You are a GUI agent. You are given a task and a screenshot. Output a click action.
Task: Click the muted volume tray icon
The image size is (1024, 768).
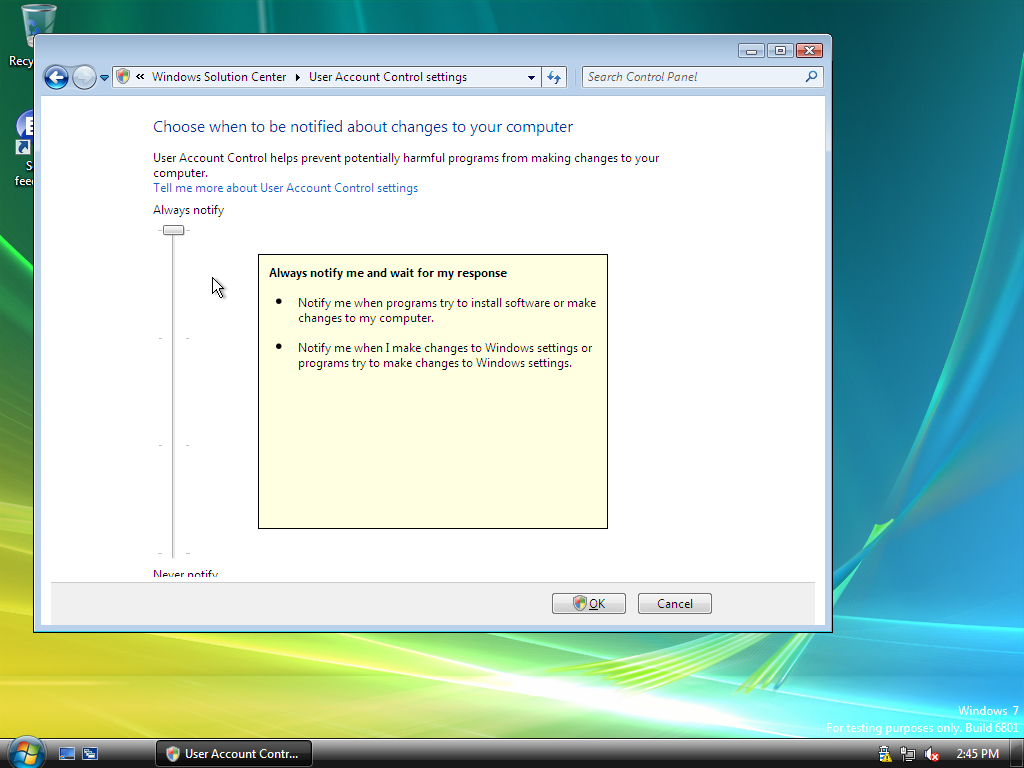pos(931,754)
